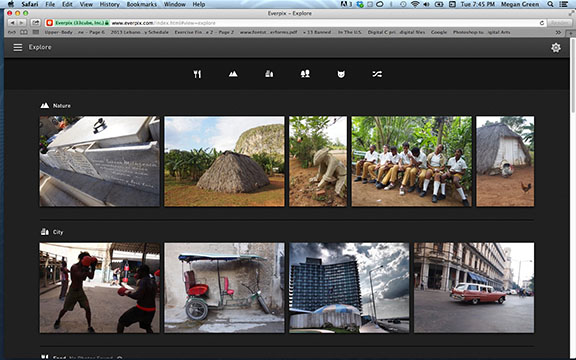Open the View menu

pyautogui.click(x=86, y=4)
